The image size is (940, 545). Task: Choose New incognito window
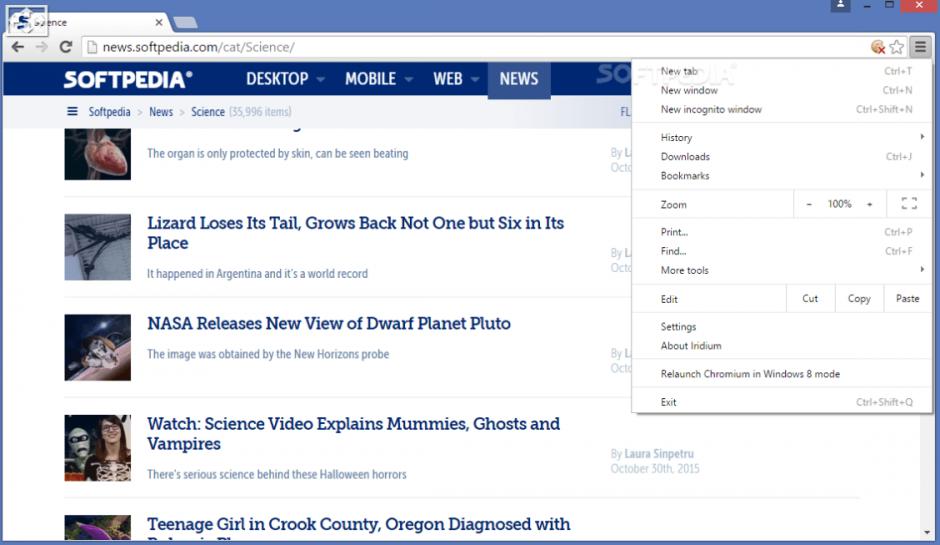tap(782, 110)
